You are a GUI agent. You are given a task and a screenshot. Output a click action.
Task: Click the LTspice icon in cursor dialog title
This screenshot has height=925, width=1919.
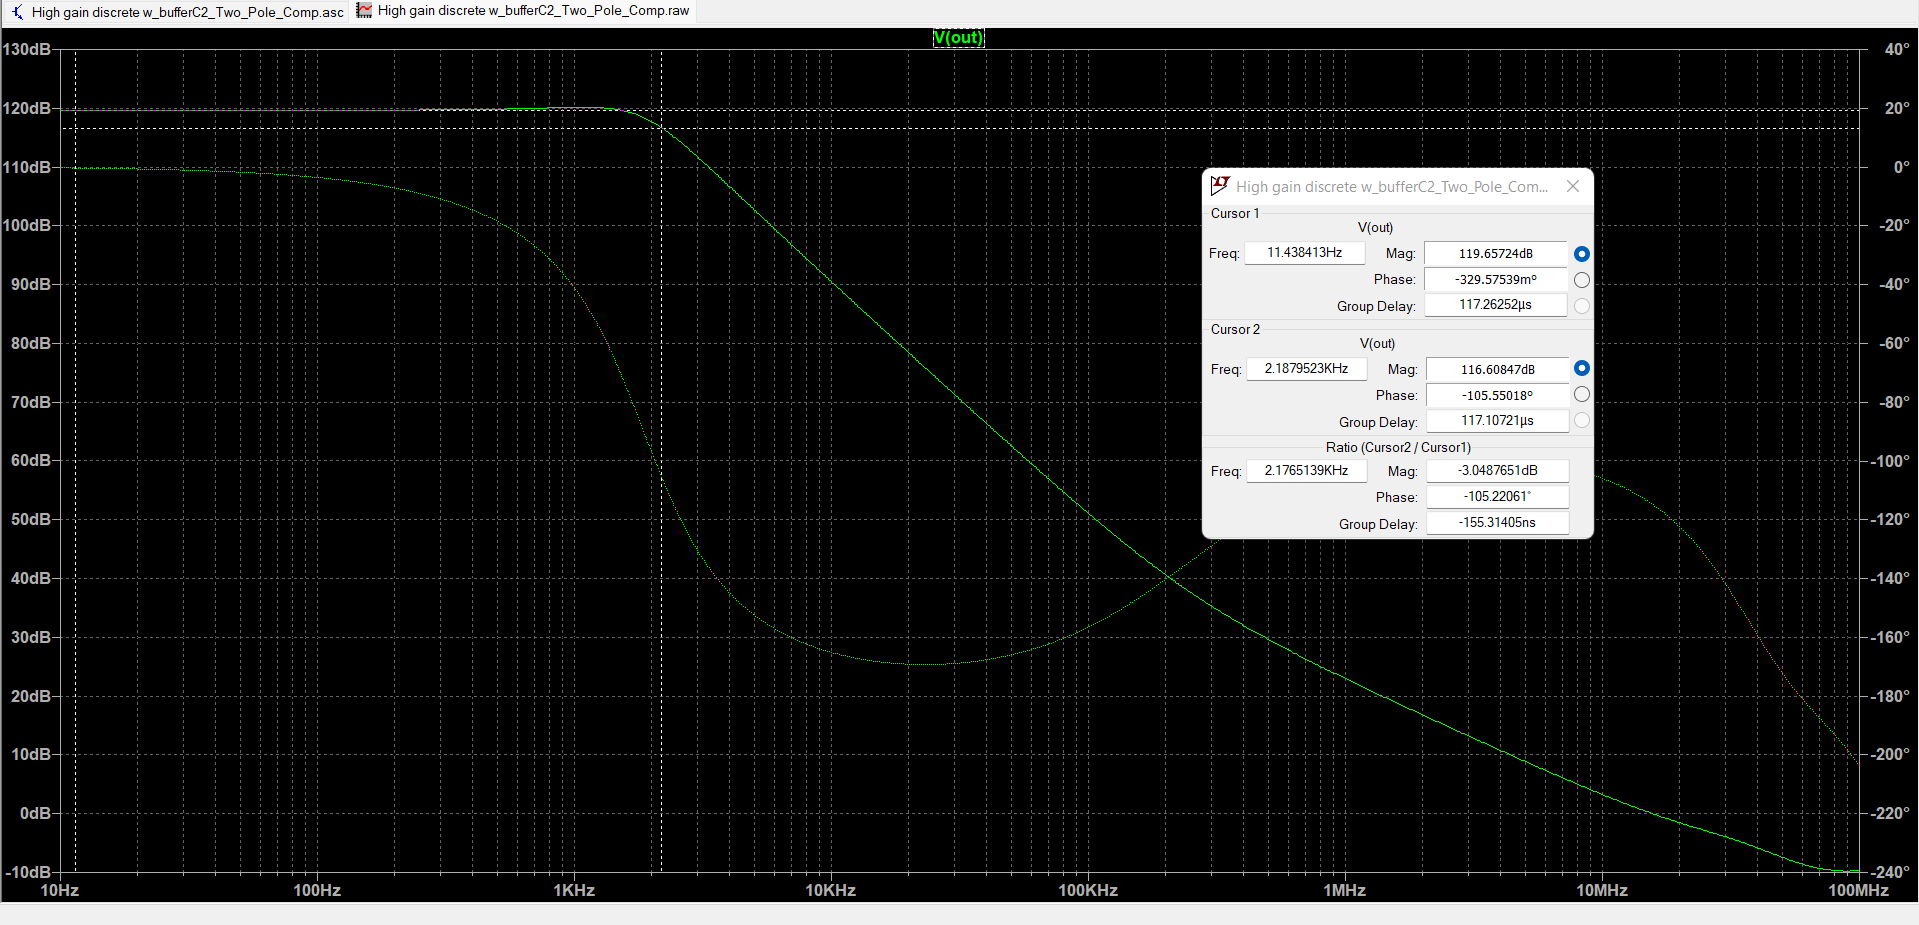[1219, 186]
